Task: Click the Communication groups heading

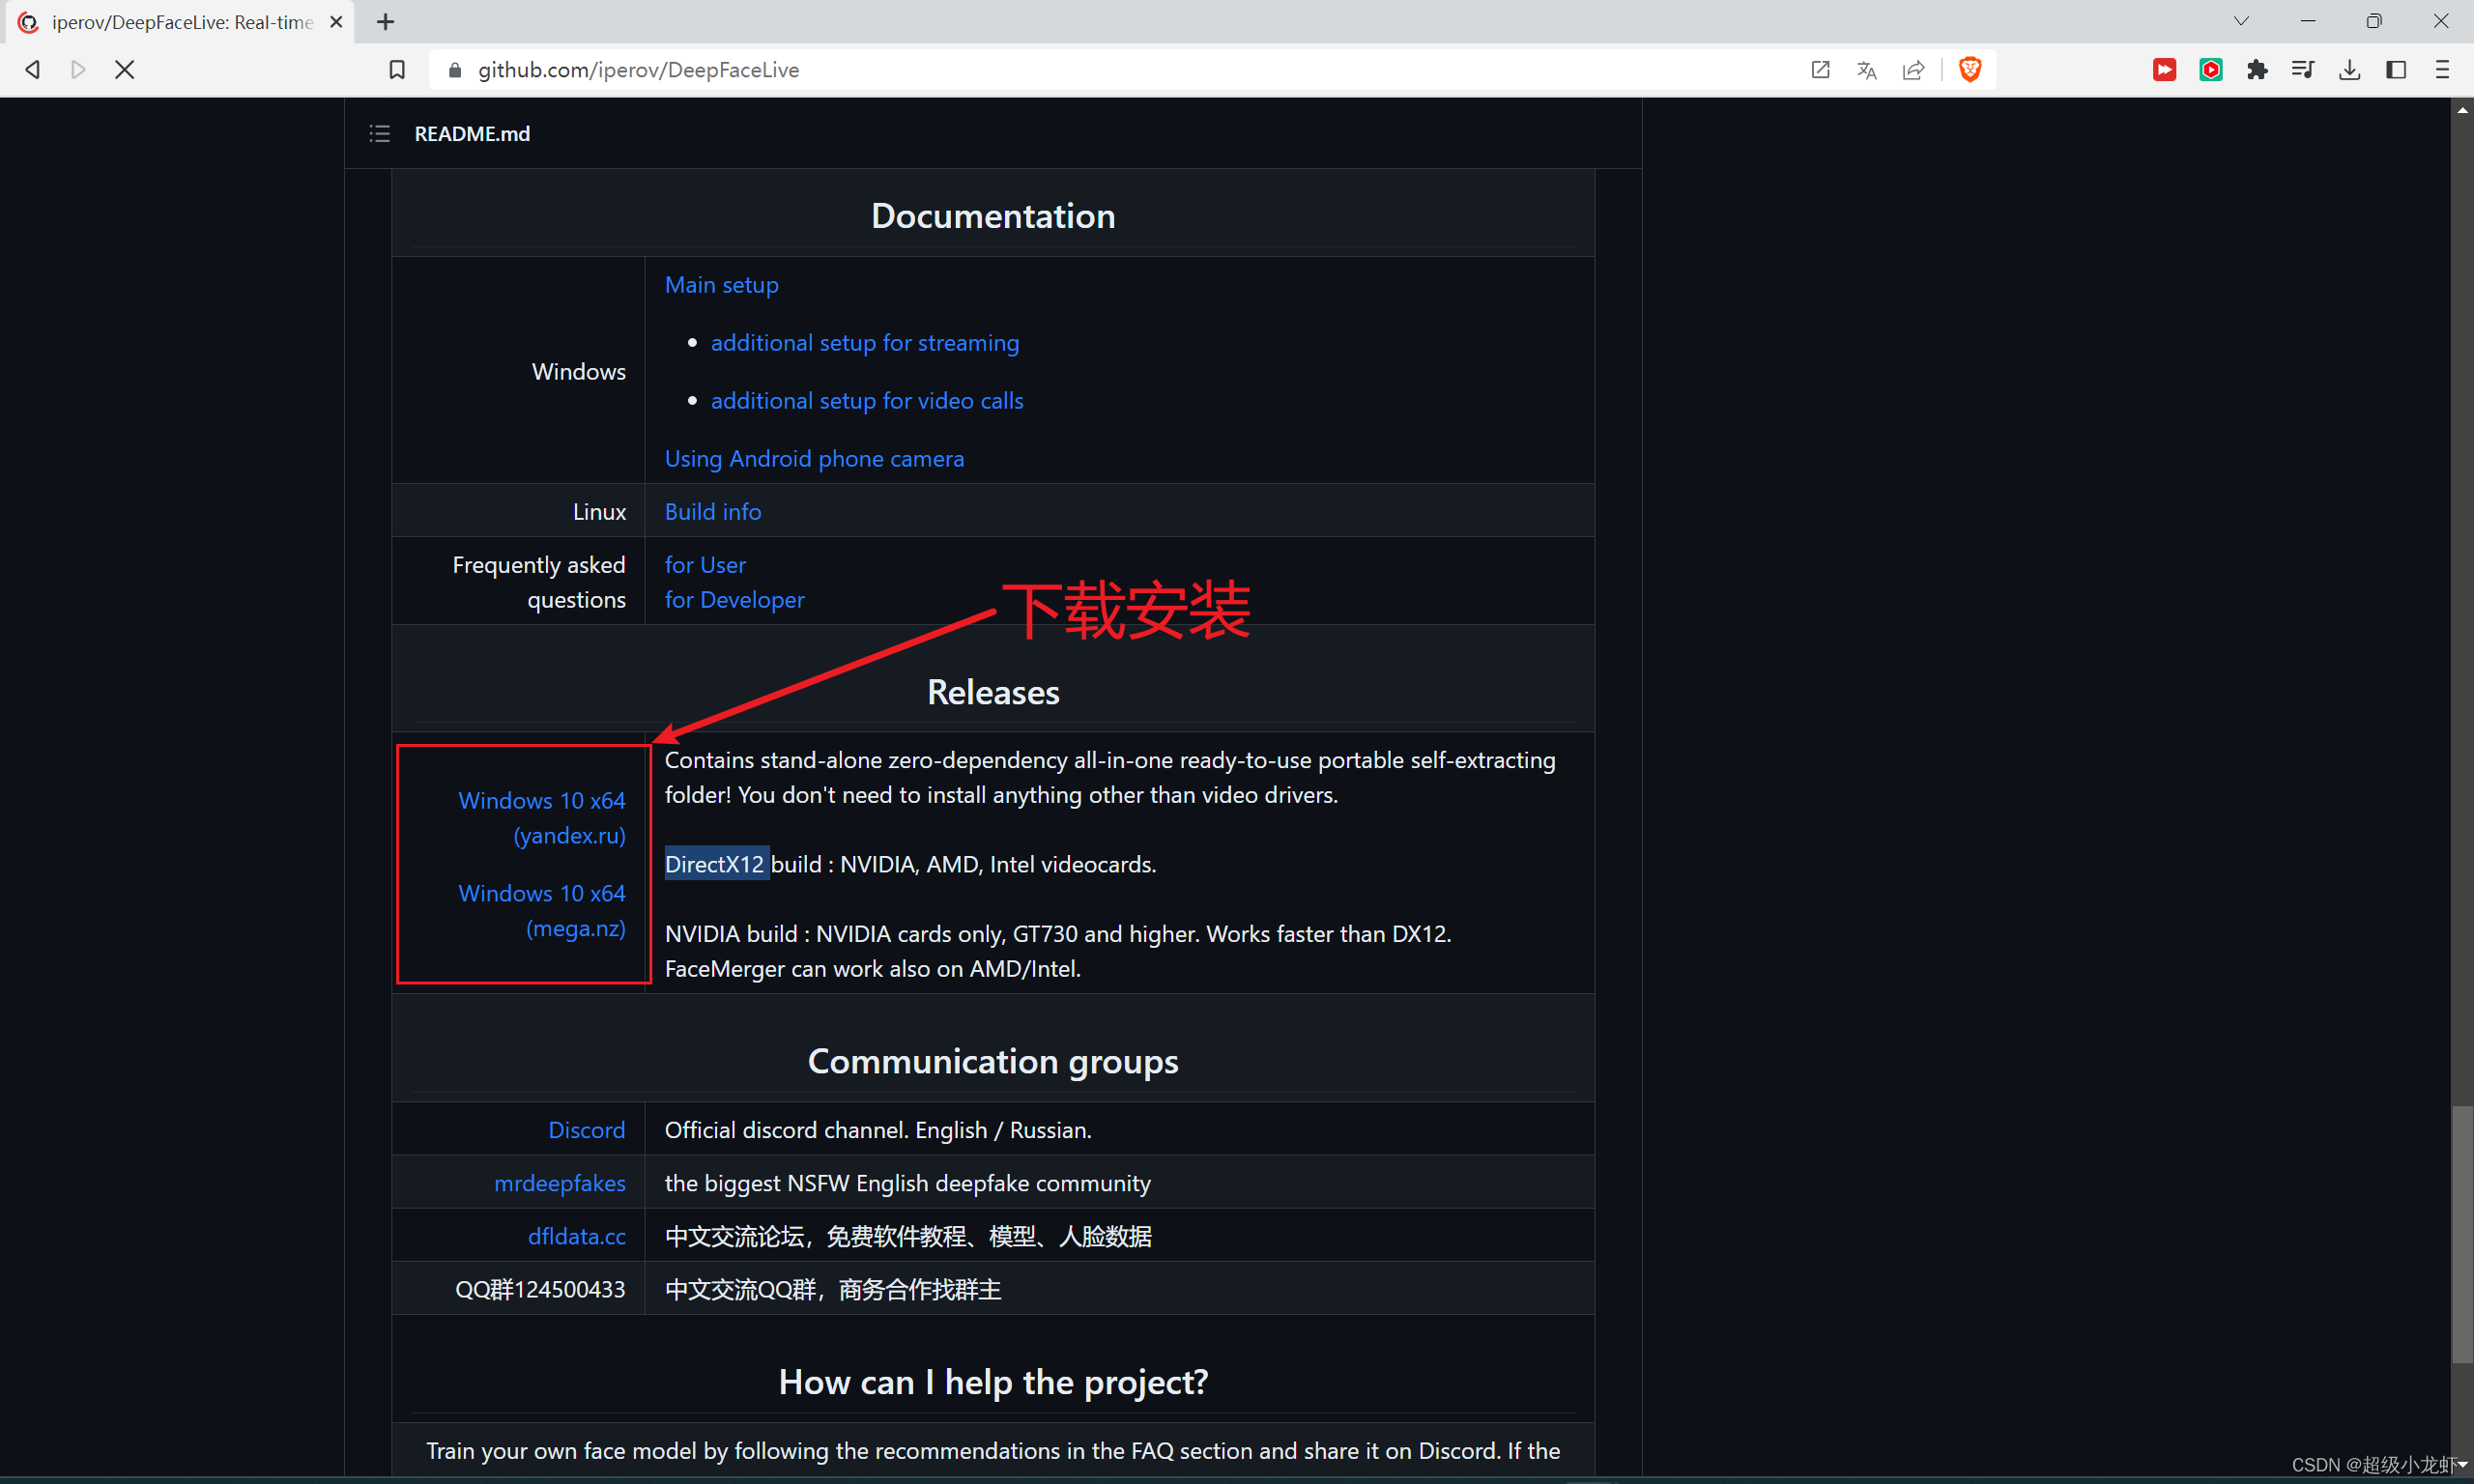Action: click(x=993, y=1061)
